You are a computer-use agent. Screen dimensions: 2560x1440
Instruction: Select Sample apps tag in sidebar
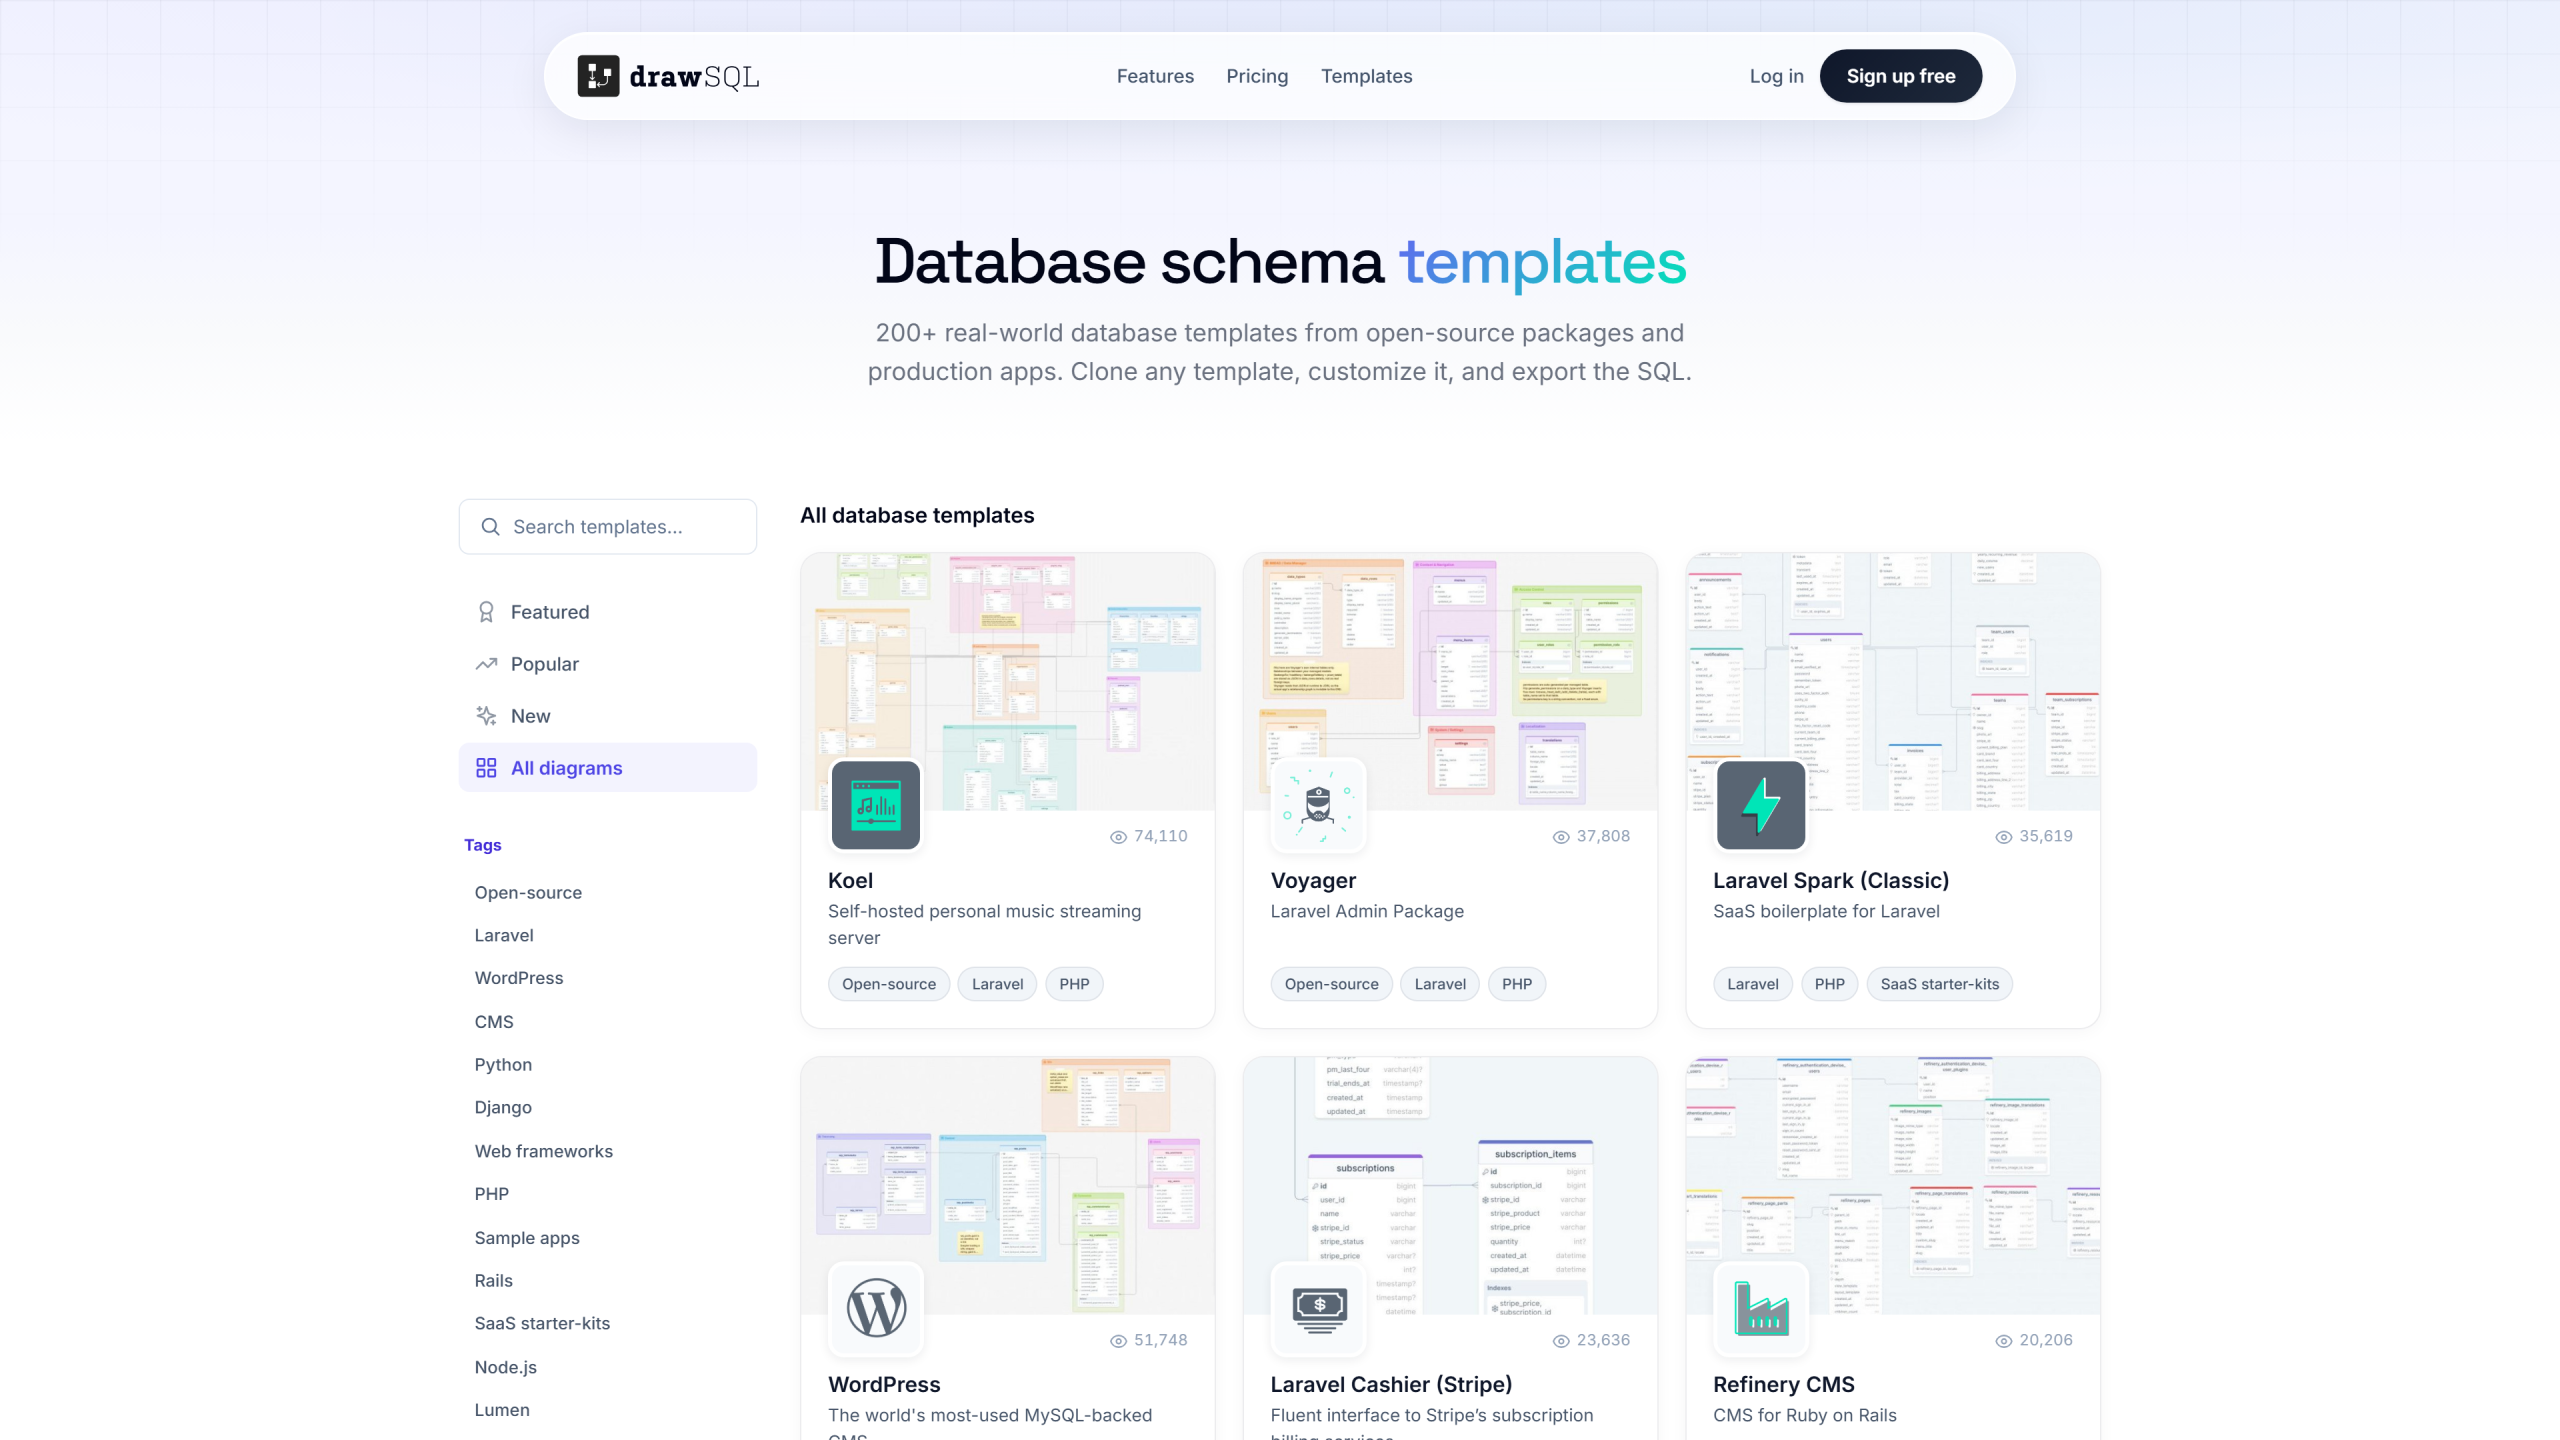click(x=527, y=1238)
